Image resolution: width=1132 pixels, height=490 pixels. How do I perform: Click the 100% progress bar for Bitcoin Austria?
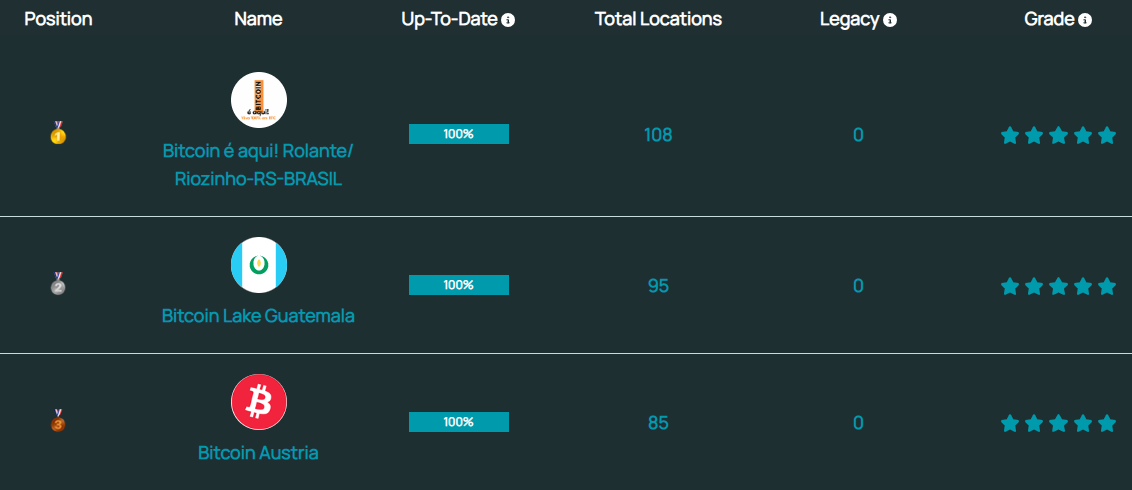459,422
